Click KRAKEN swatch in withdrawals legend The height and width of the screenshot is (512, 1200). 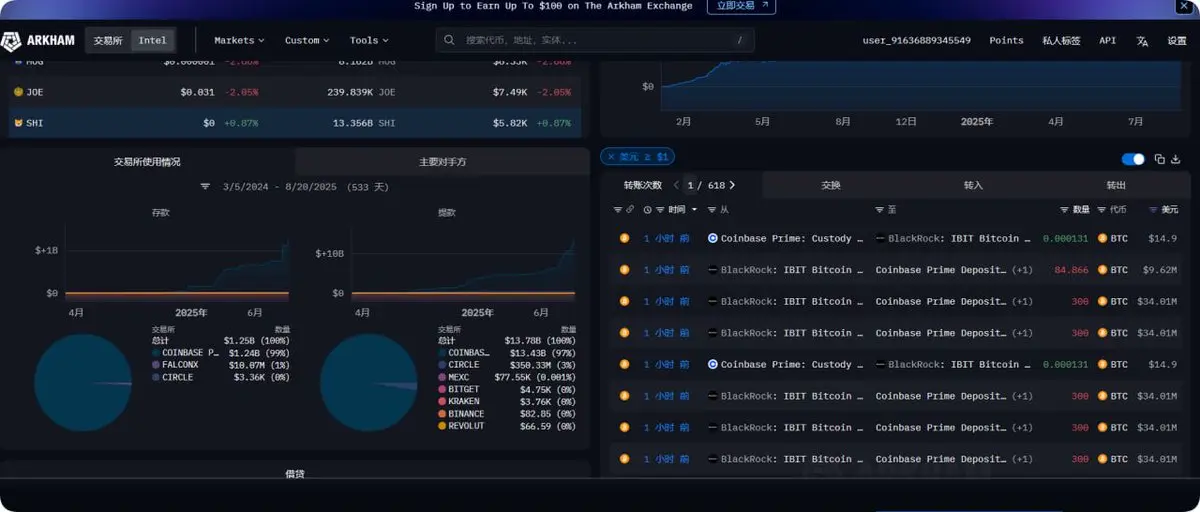[x=441, y=401]
